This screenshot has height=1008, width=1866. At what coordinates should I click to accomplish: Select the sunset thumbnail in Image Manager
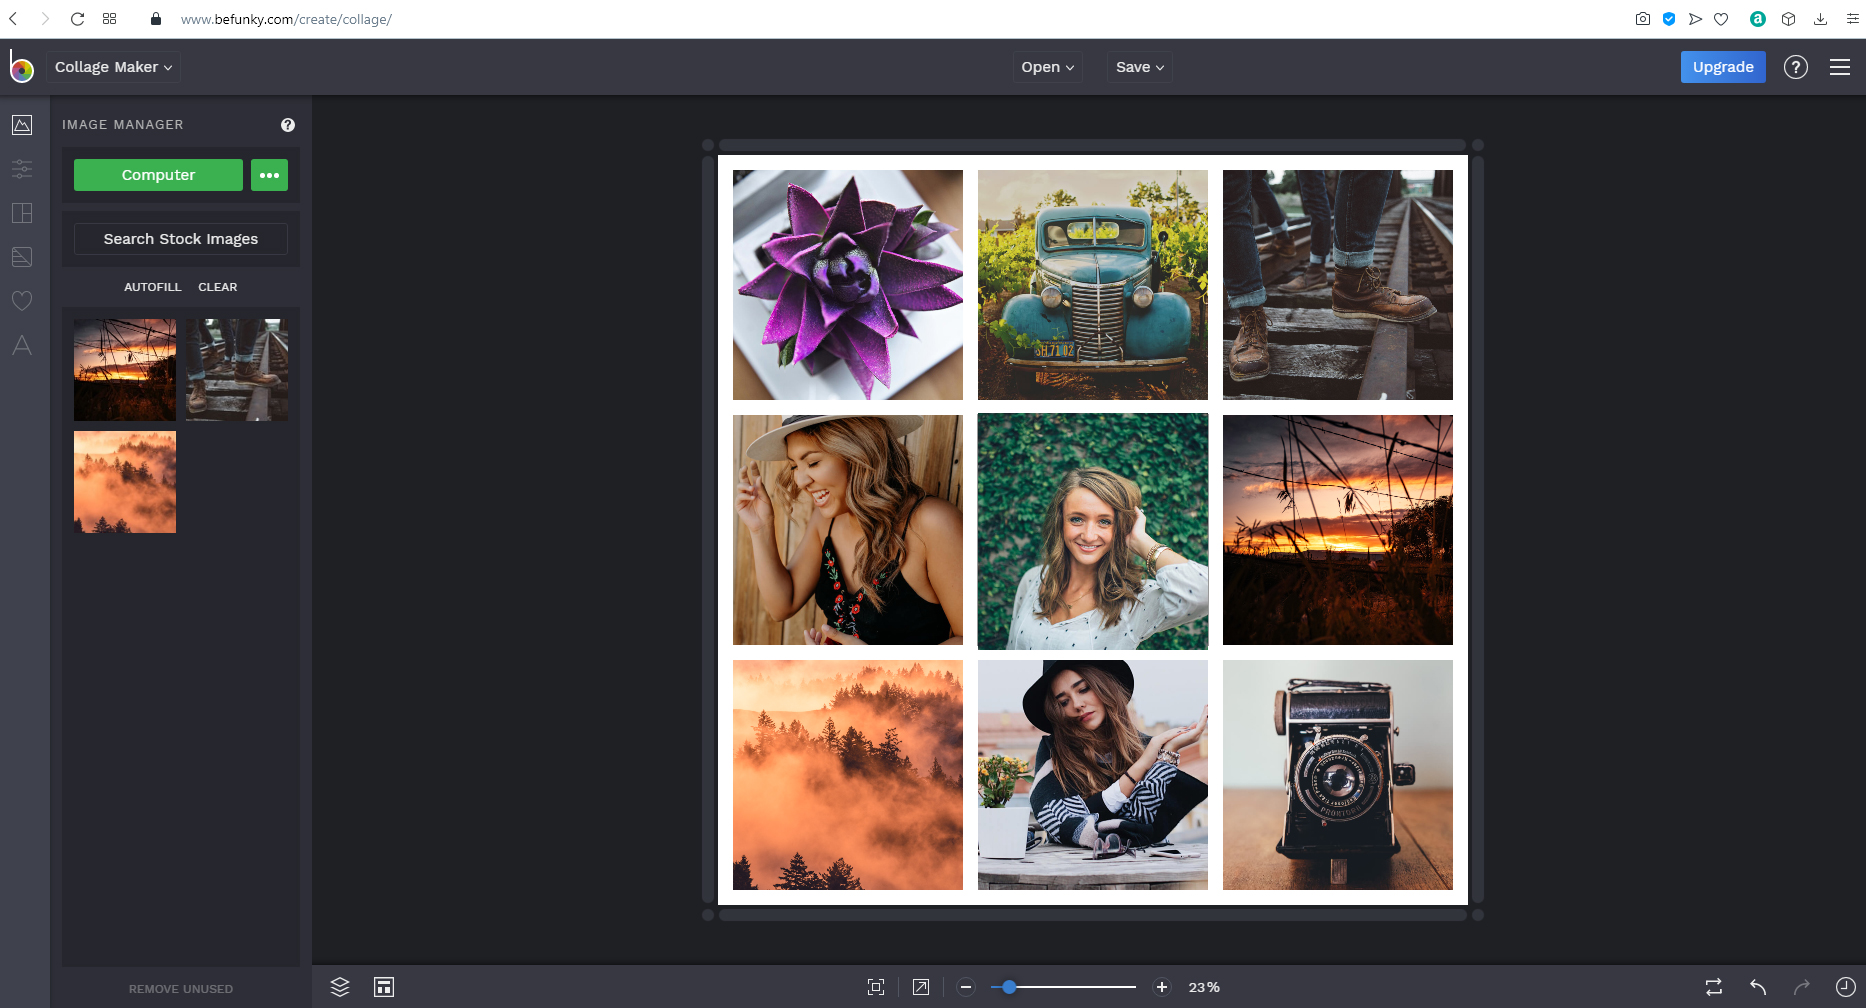click(x=125, y=370)
